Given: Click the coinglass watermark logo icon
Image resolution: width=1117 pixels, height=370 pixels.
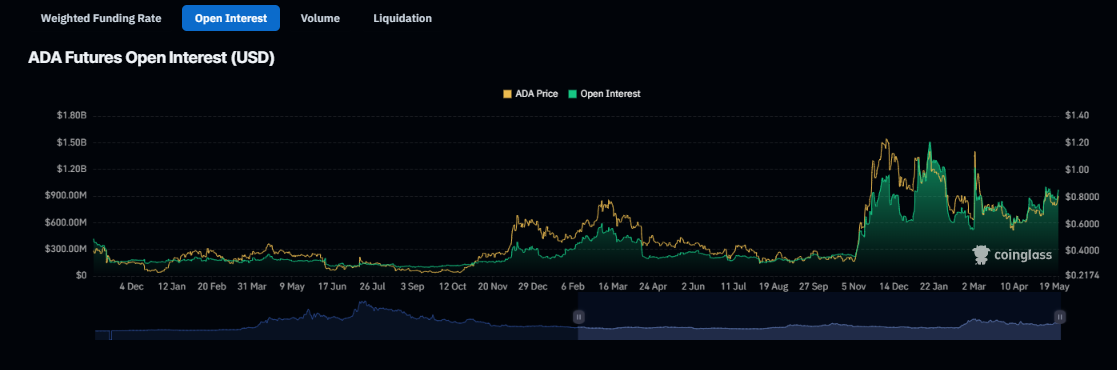Looking at the screenshot, I should [981, 255].
